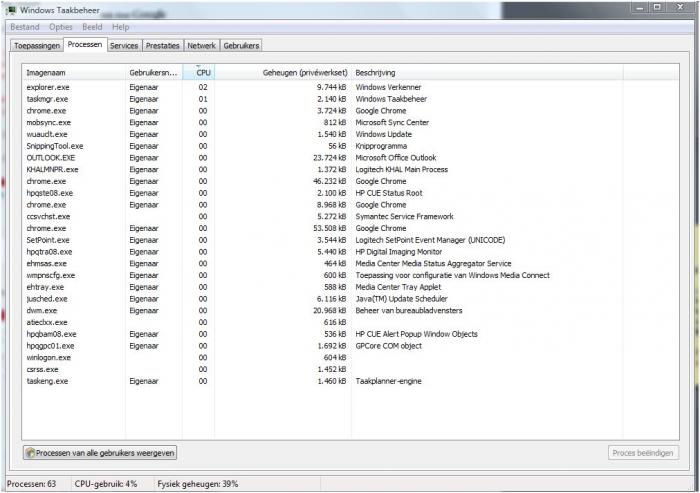Viewport: 700px width, 493px height.
Task: Select the wmpnscfg.exe process
Action: click(350, 276)
